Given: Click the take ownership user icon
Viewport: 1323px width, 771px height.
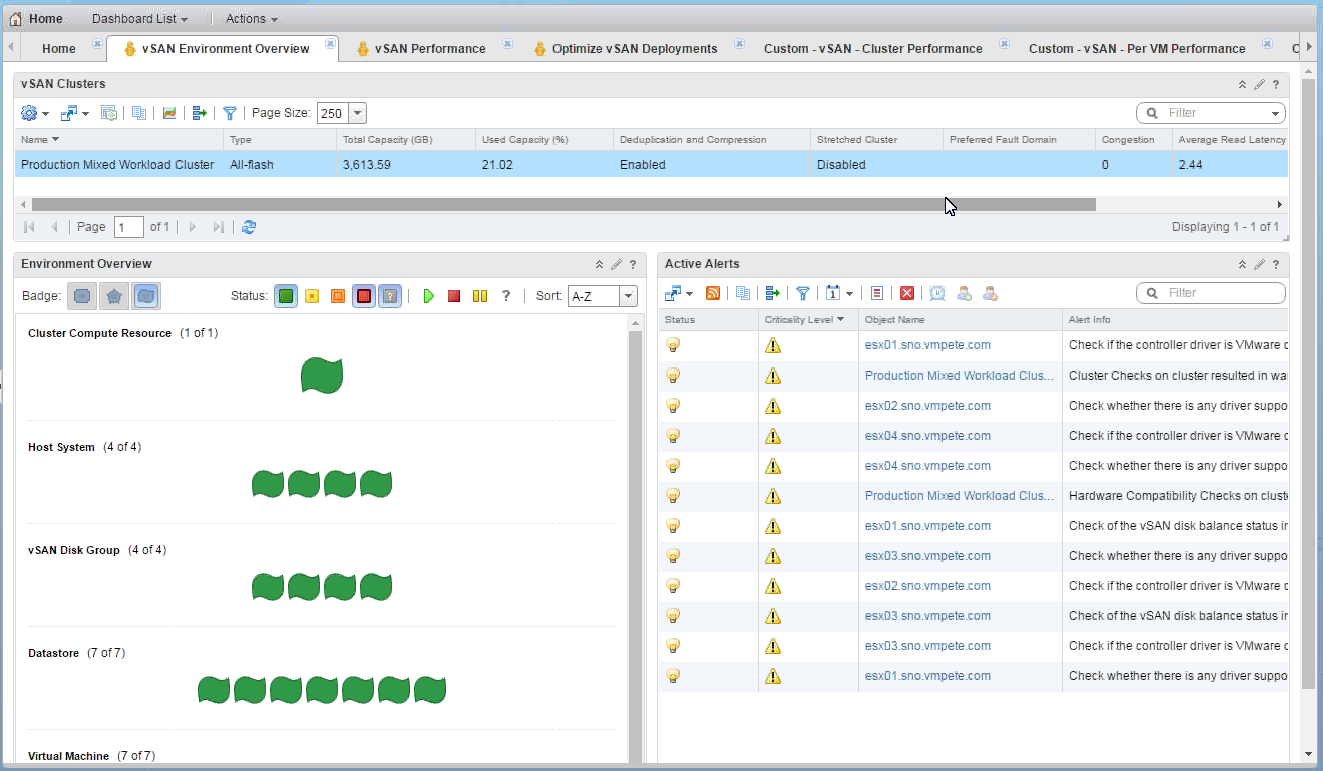Looking at the screenshot, I should point(964,293).
